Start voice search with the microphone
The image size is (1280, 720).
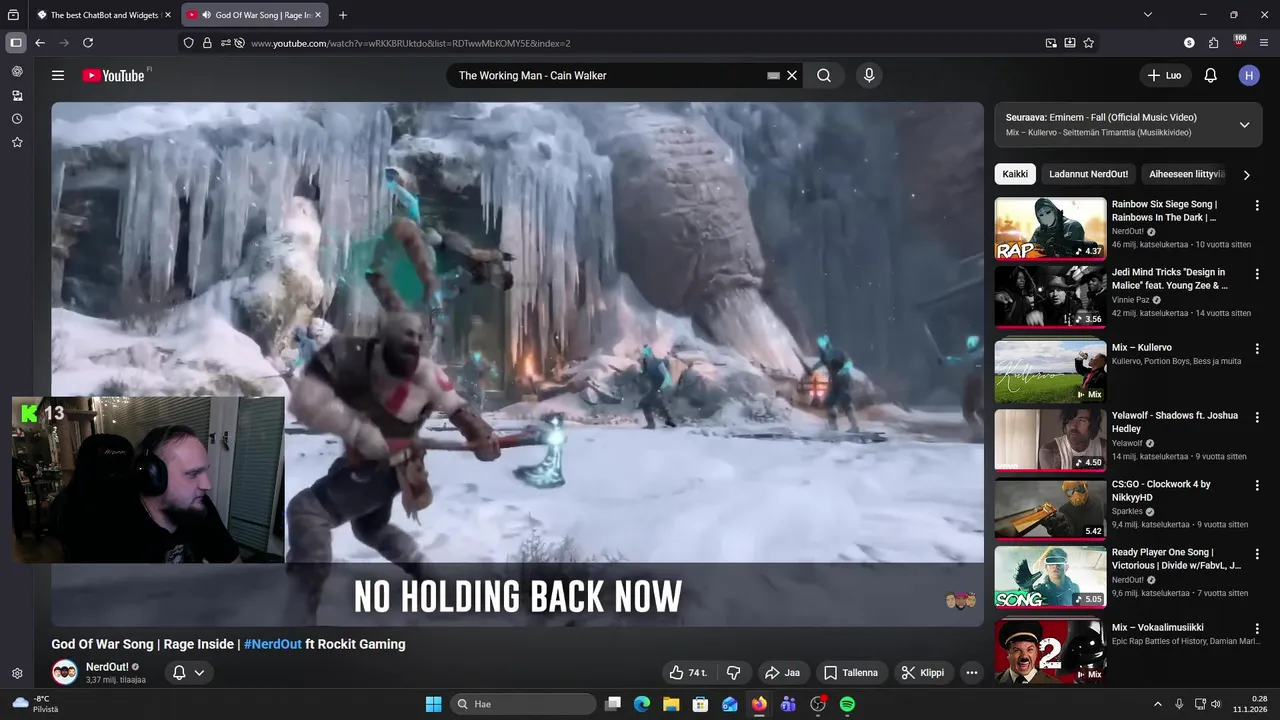pyautogui.click(x=868, y=75)
